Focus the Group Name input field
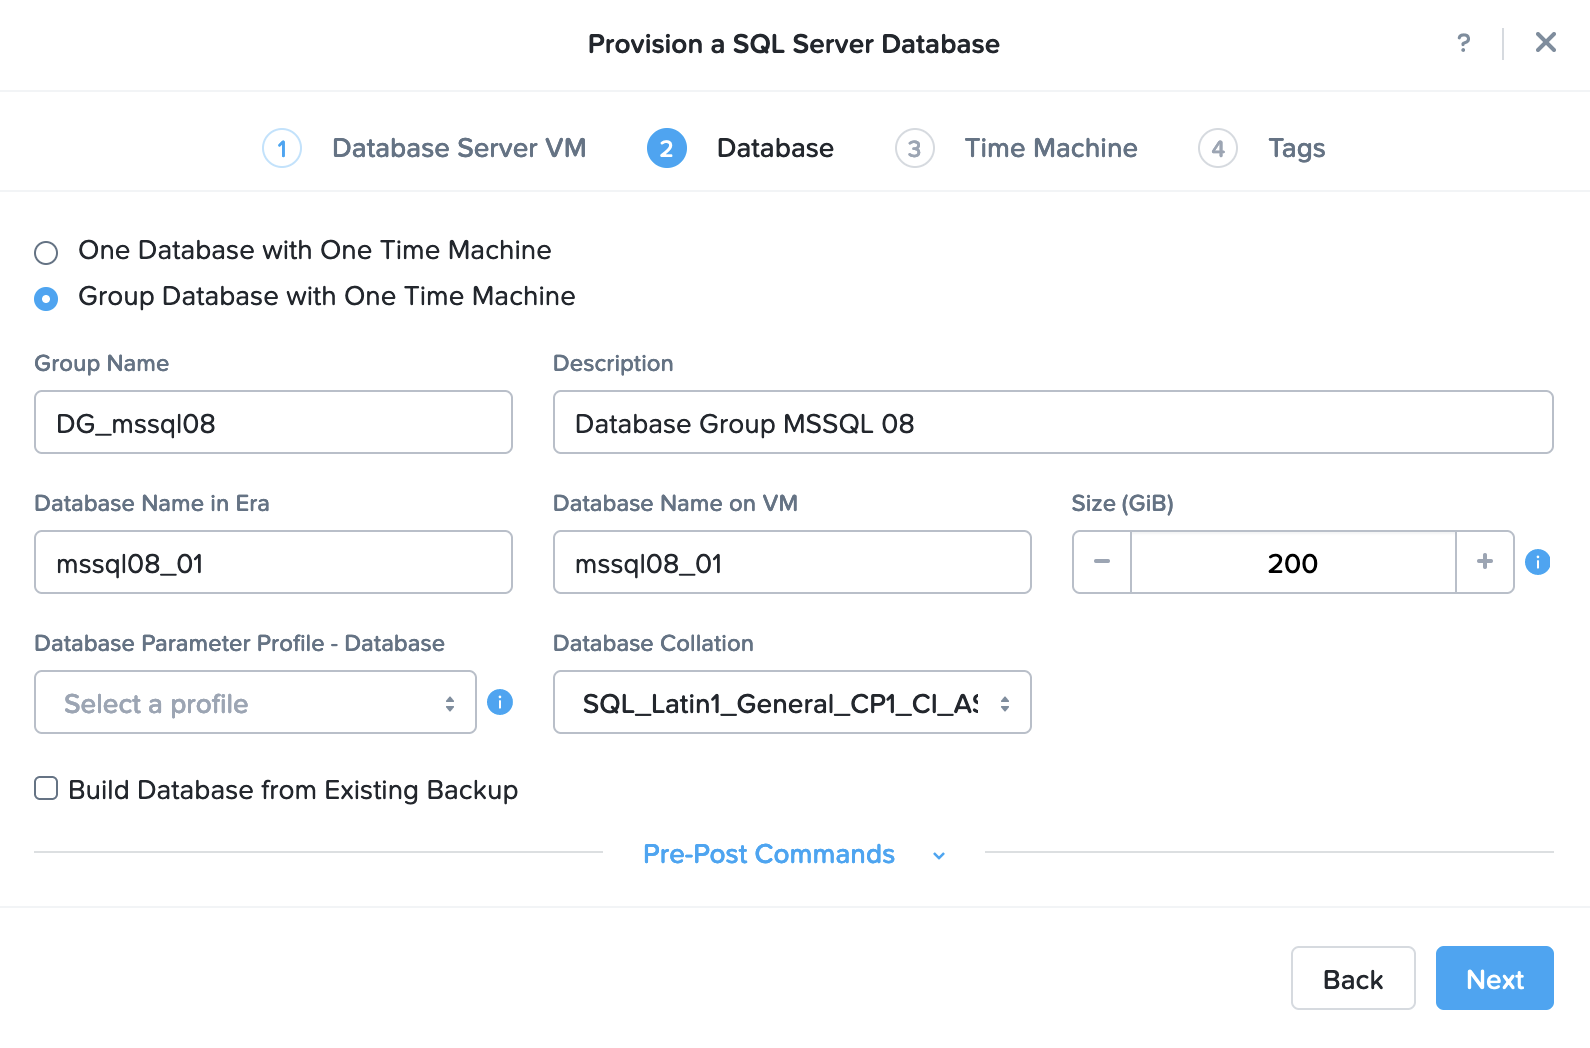The image size is (1590, 1048). pyautogui.click(x=273, y=422)
